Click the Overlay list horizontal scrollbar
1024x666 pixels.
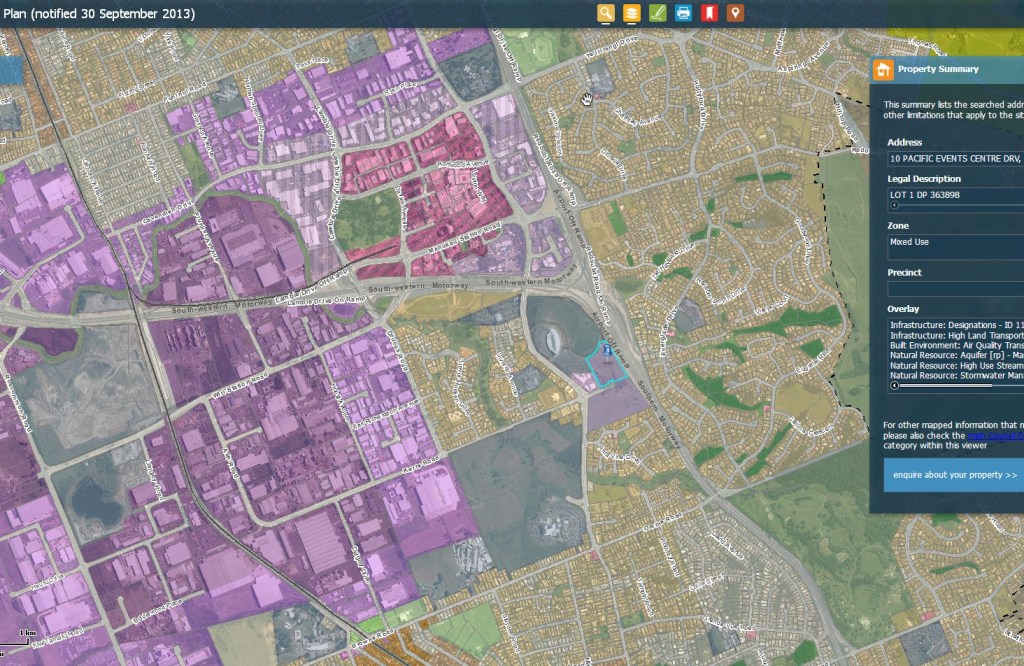[x=955, y=385]
